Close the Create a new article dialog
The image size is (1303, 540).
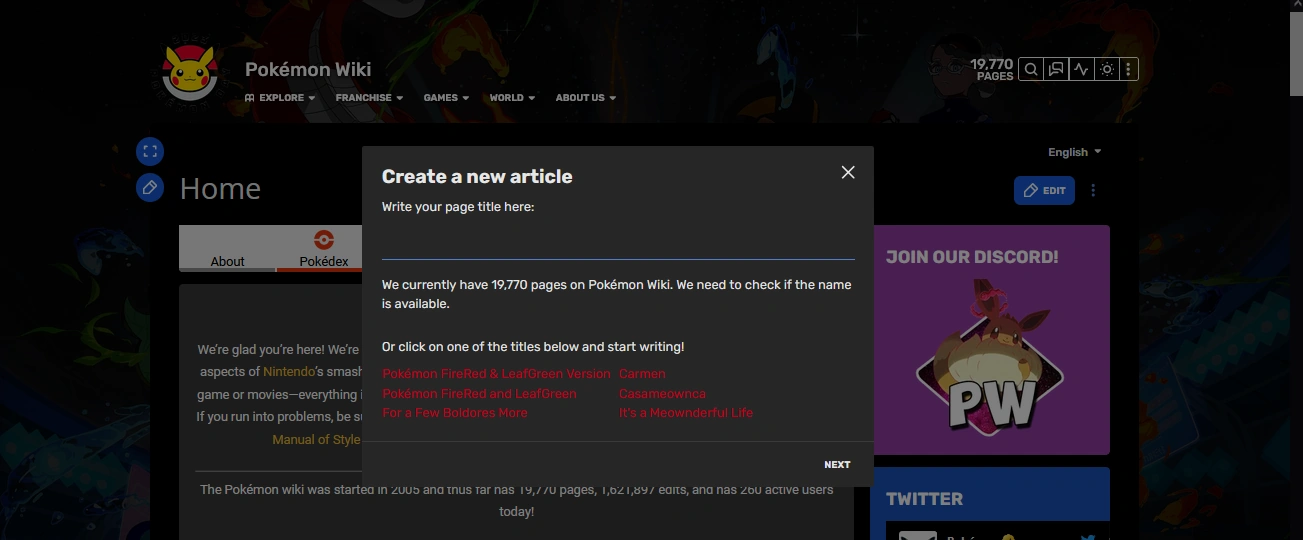[x=848, y=172]
